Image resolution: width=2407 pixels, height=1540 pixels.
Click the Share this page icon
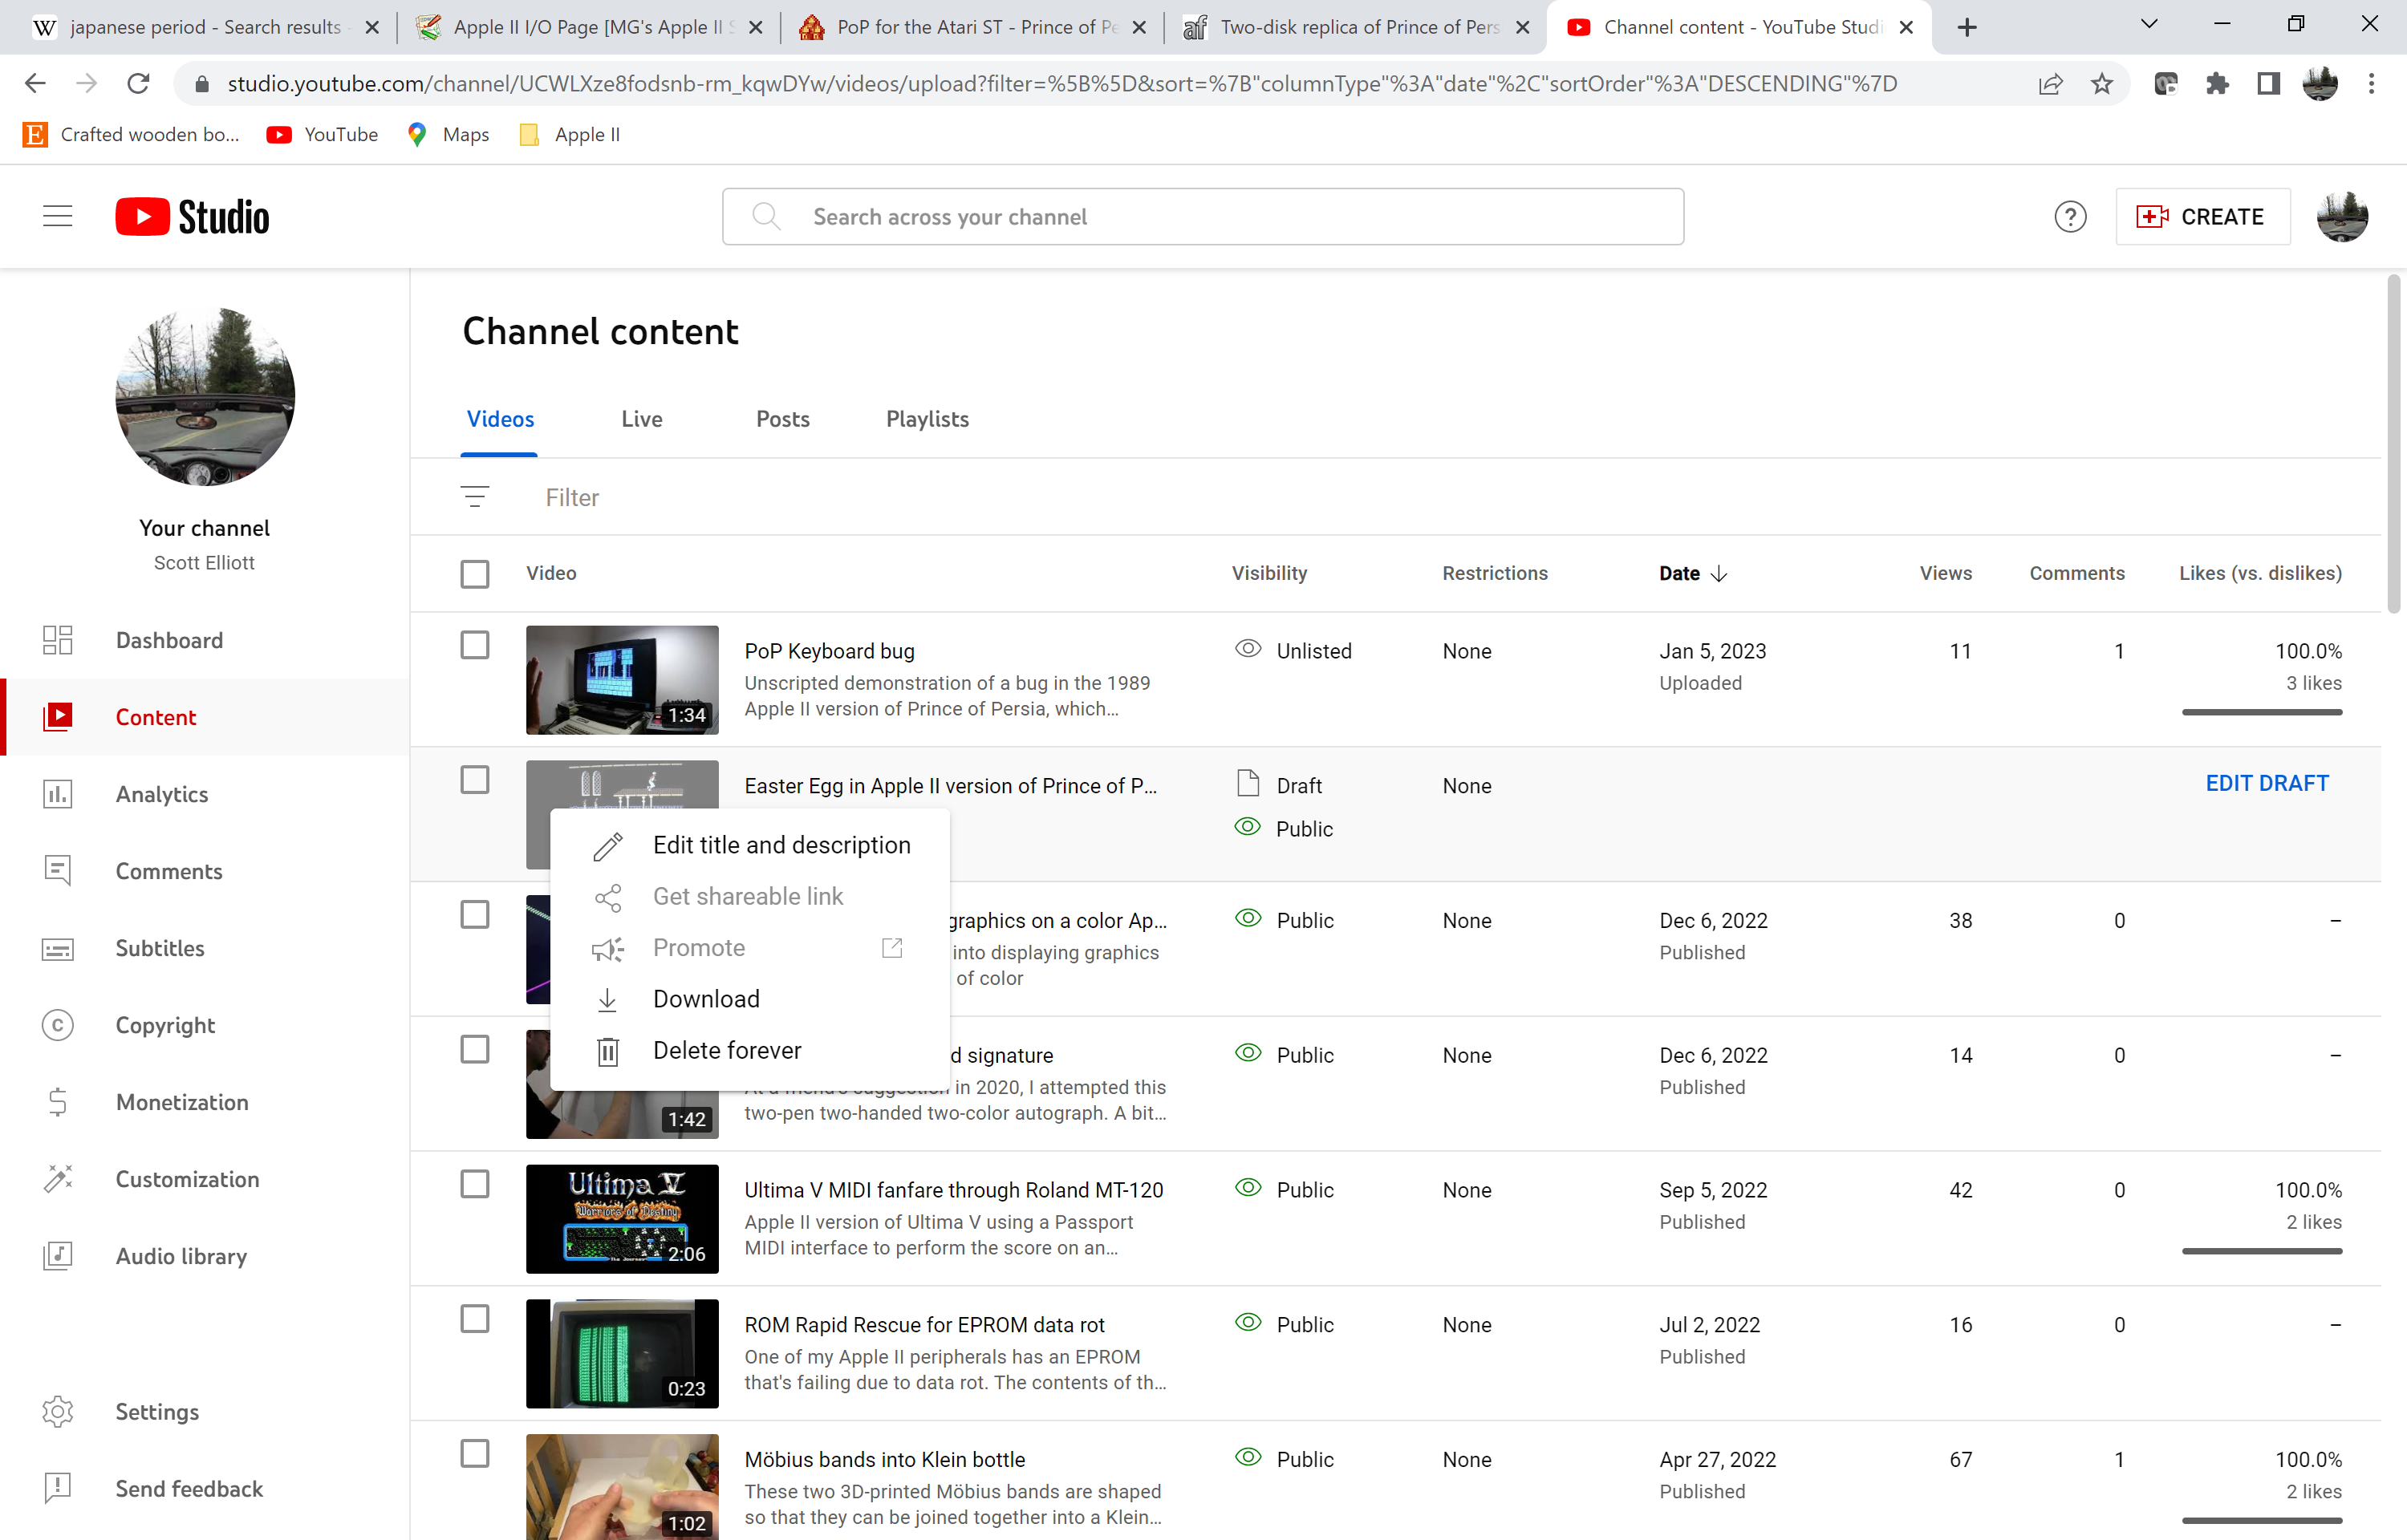pyautogui.click(x=2051, y=84)
